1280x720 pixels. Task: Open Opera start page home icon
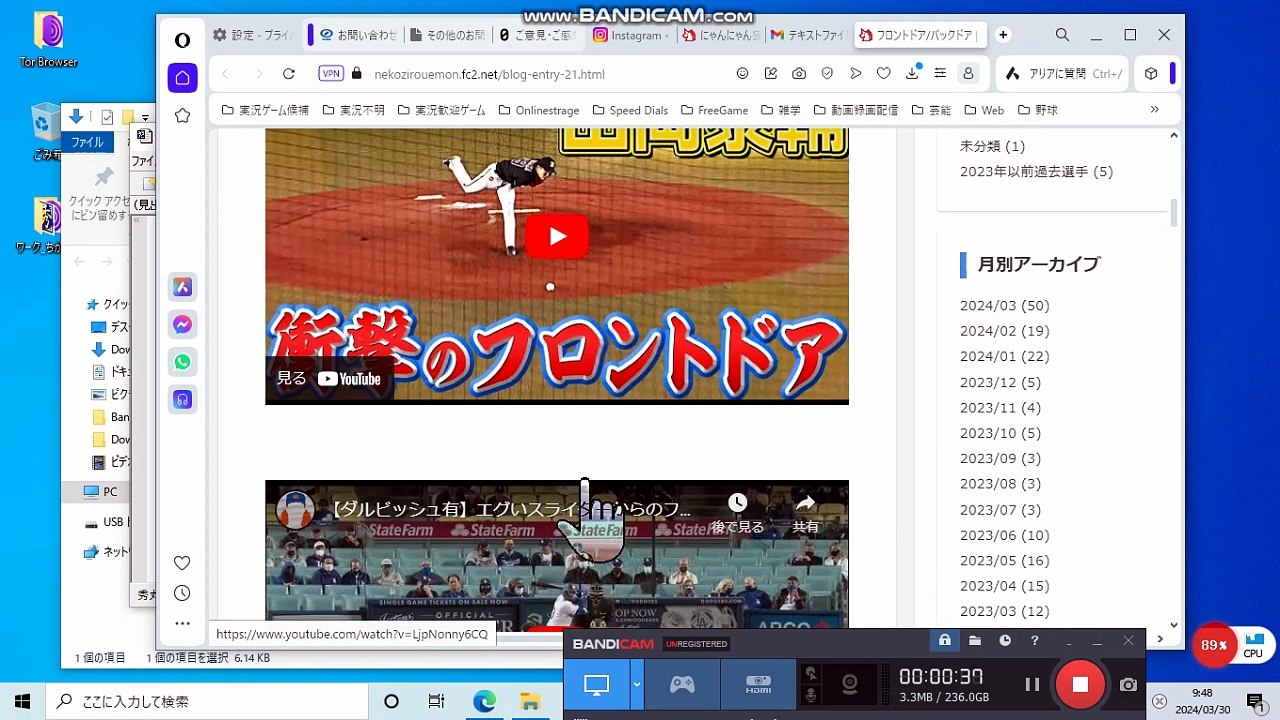(x=182, y=78)
